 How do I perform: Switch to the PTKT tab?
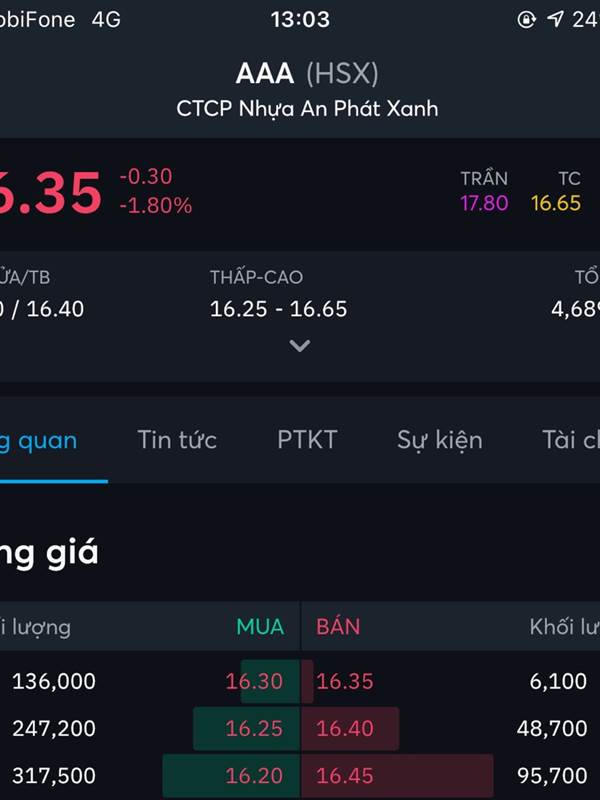point(307,440)
